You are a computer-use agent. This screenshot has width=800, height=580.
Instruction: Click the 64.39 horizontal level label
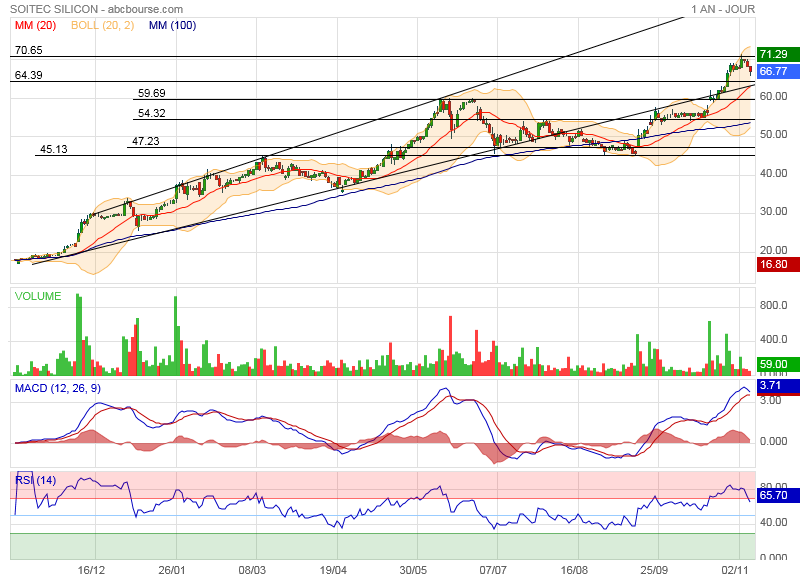pos(29,75)
